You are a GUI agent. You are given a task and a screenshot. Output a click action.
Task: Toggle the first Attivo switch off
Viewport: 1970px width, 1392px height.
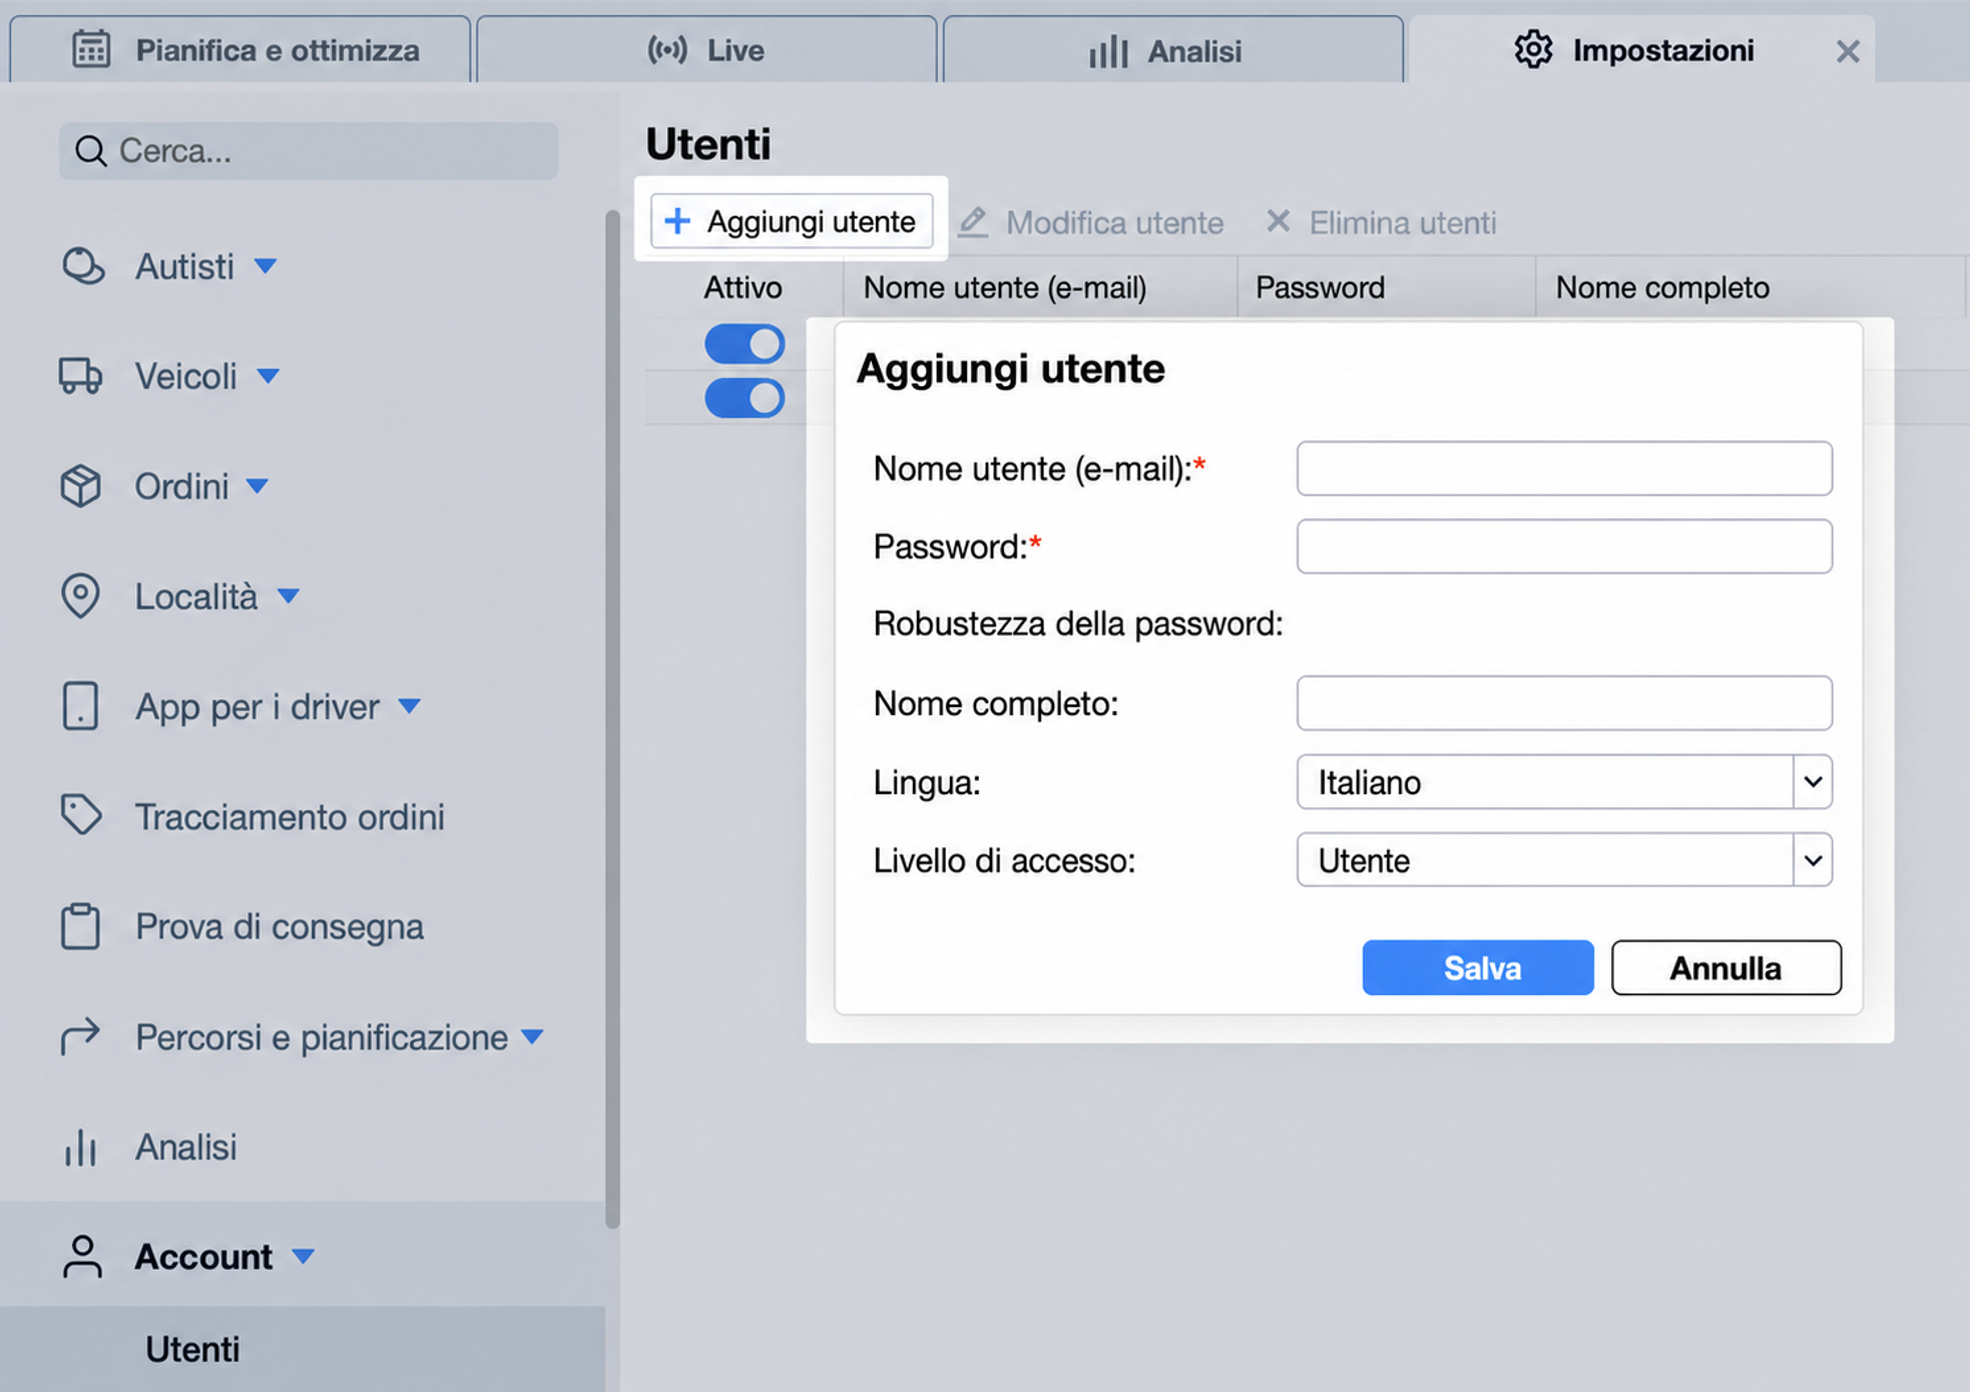[x=745, y=344]
